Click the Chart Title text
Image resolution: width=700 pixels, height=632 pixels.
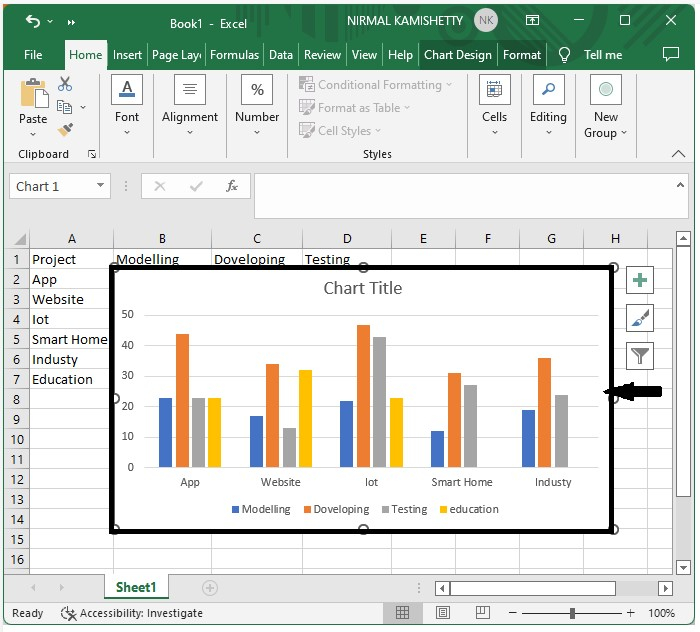[x=362, y=288]
